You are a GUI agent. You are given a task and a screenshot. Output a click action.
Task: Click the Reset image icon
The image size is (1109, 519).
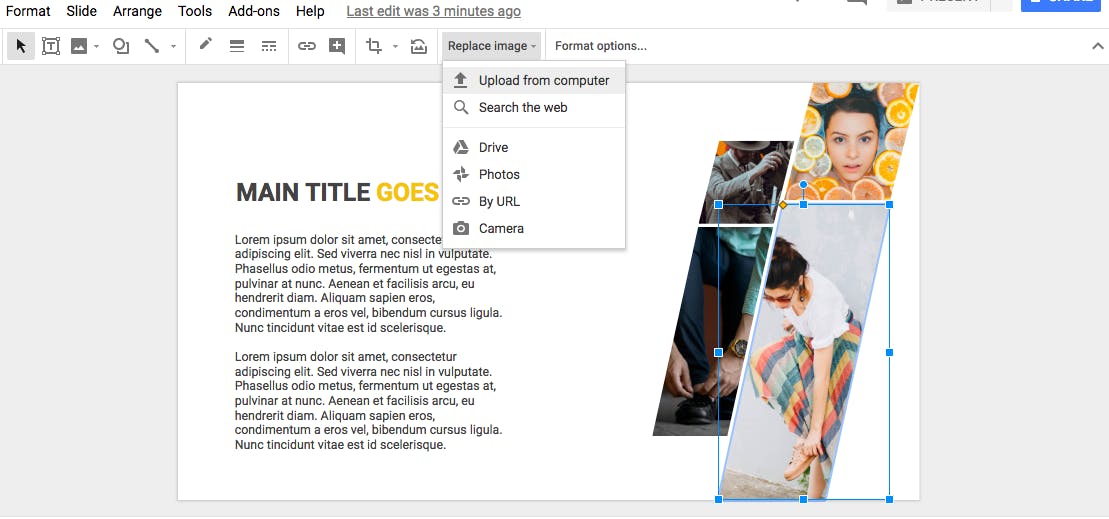click(419, 46)
